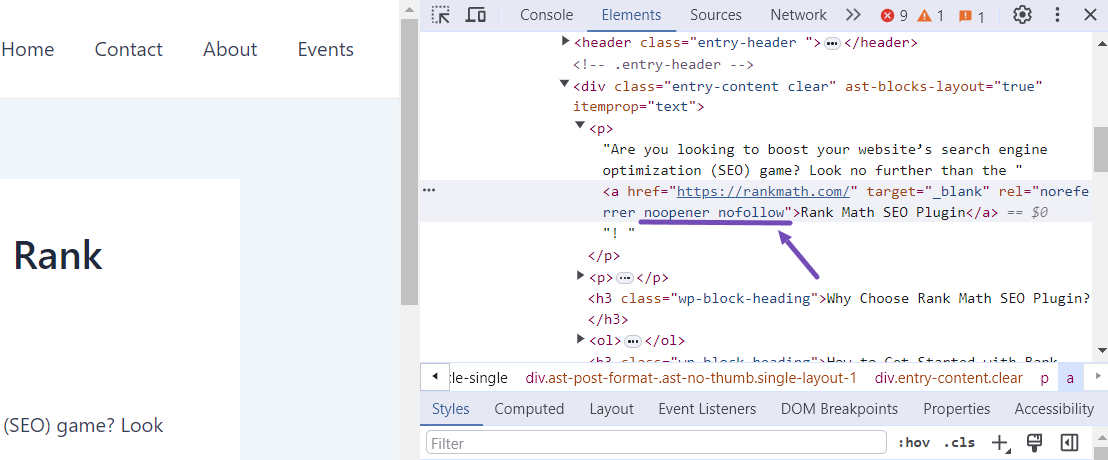Open the Event Listeners pane
This screenshot has width=1108, height=460.
(707, 408)
